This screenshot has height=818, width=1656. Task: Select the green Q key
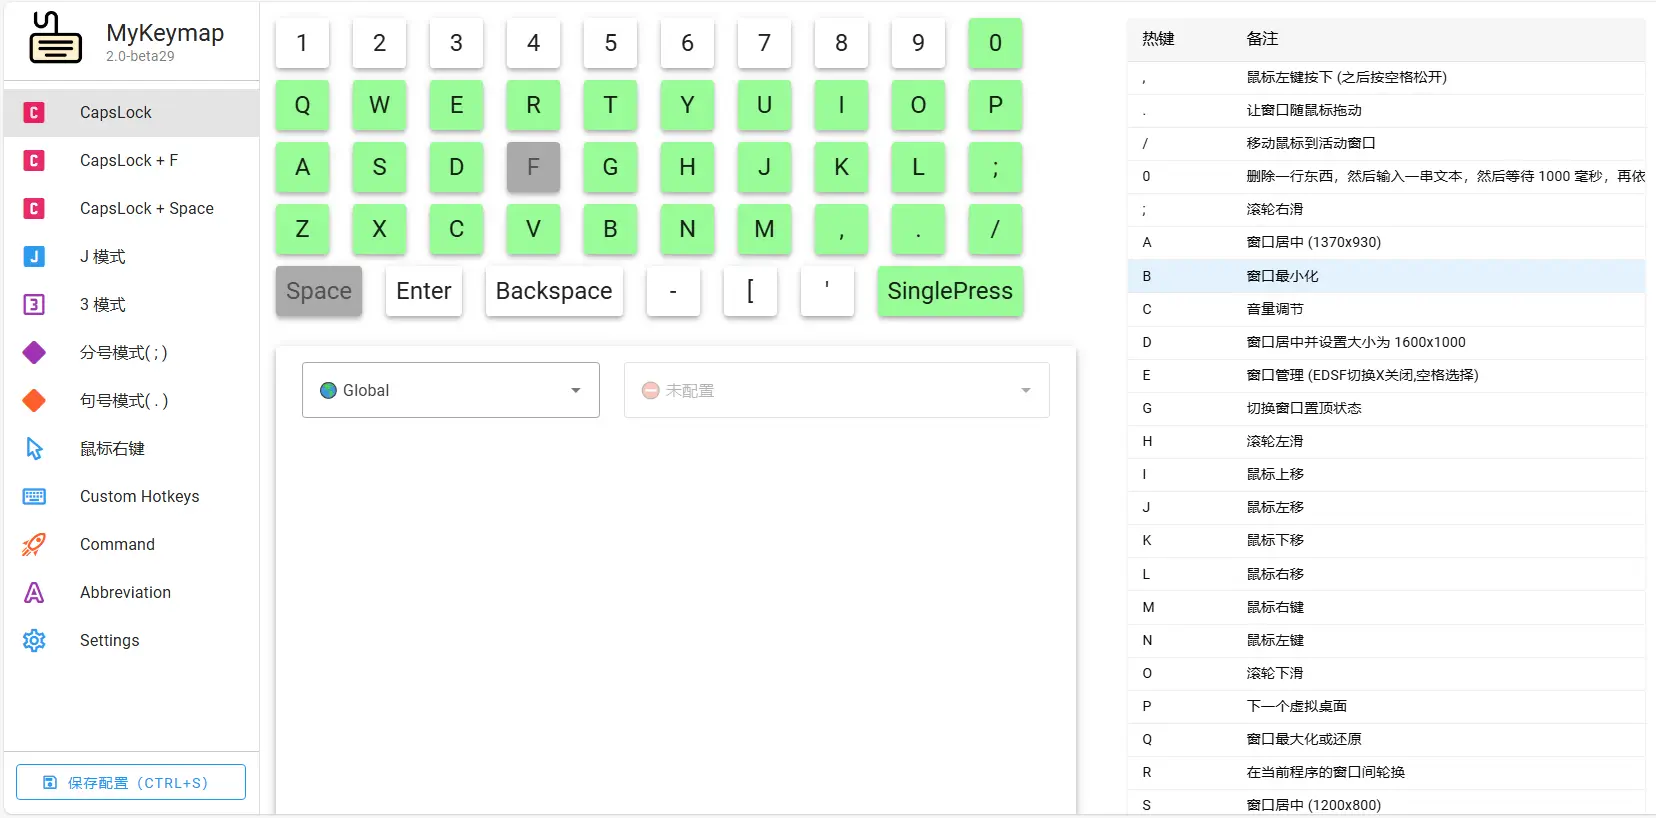click(x=302, y=105)
